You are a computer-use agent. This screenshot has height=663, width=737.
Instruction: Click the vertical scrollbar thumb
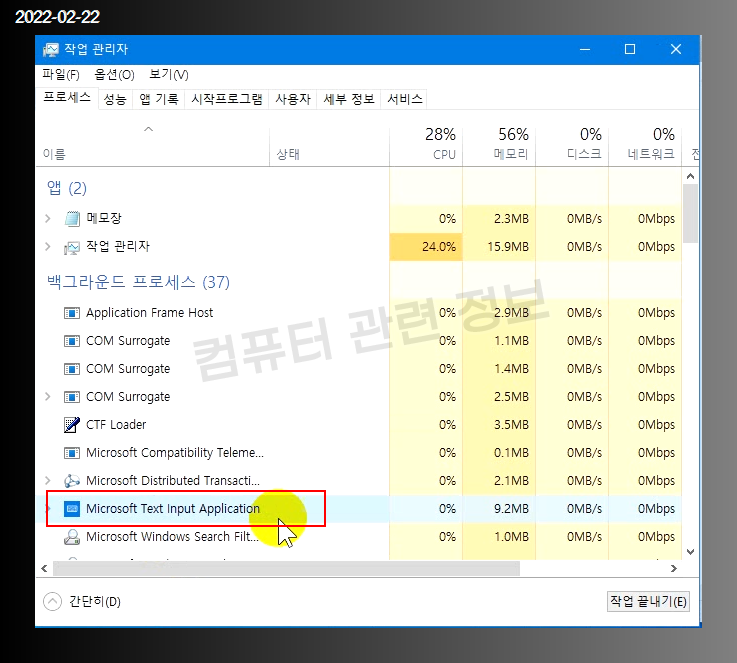pos(690,213)
